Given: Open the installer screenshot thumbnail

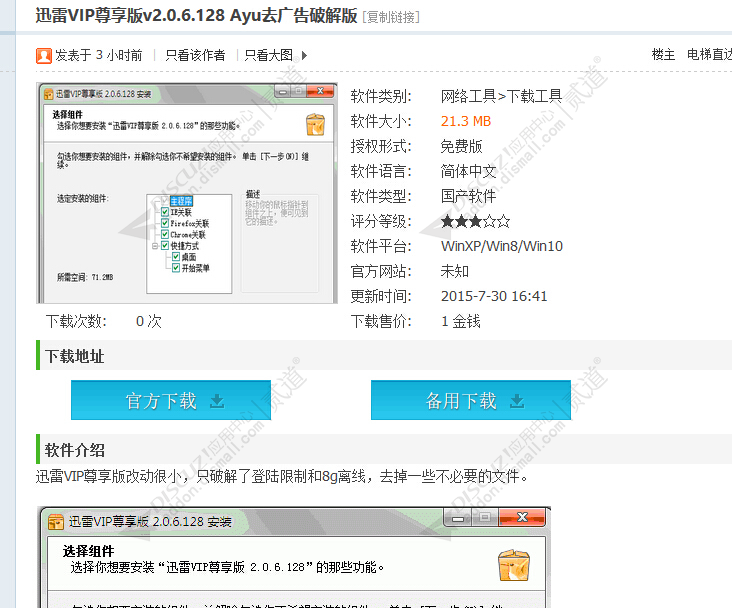Looking at the screenshot, I should [187, 193].
